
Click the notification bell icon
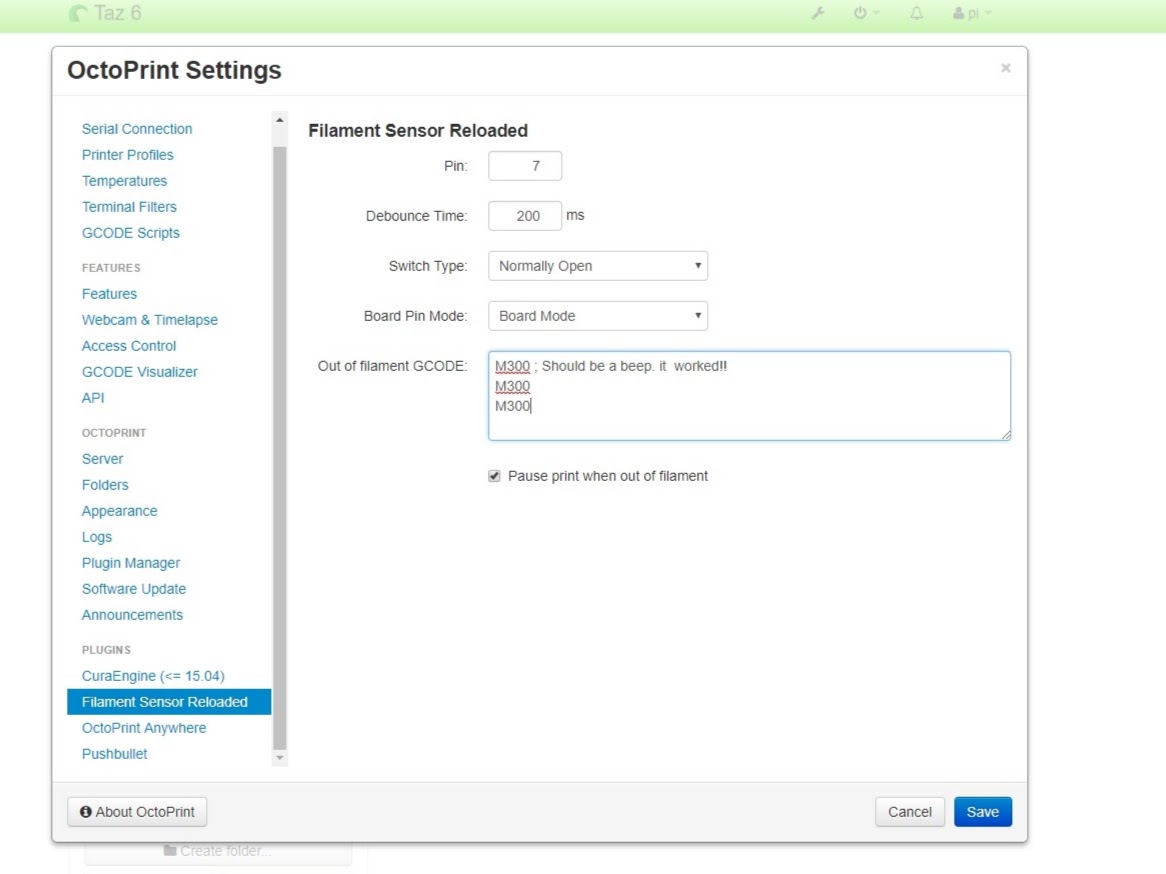tap(916, 13)
